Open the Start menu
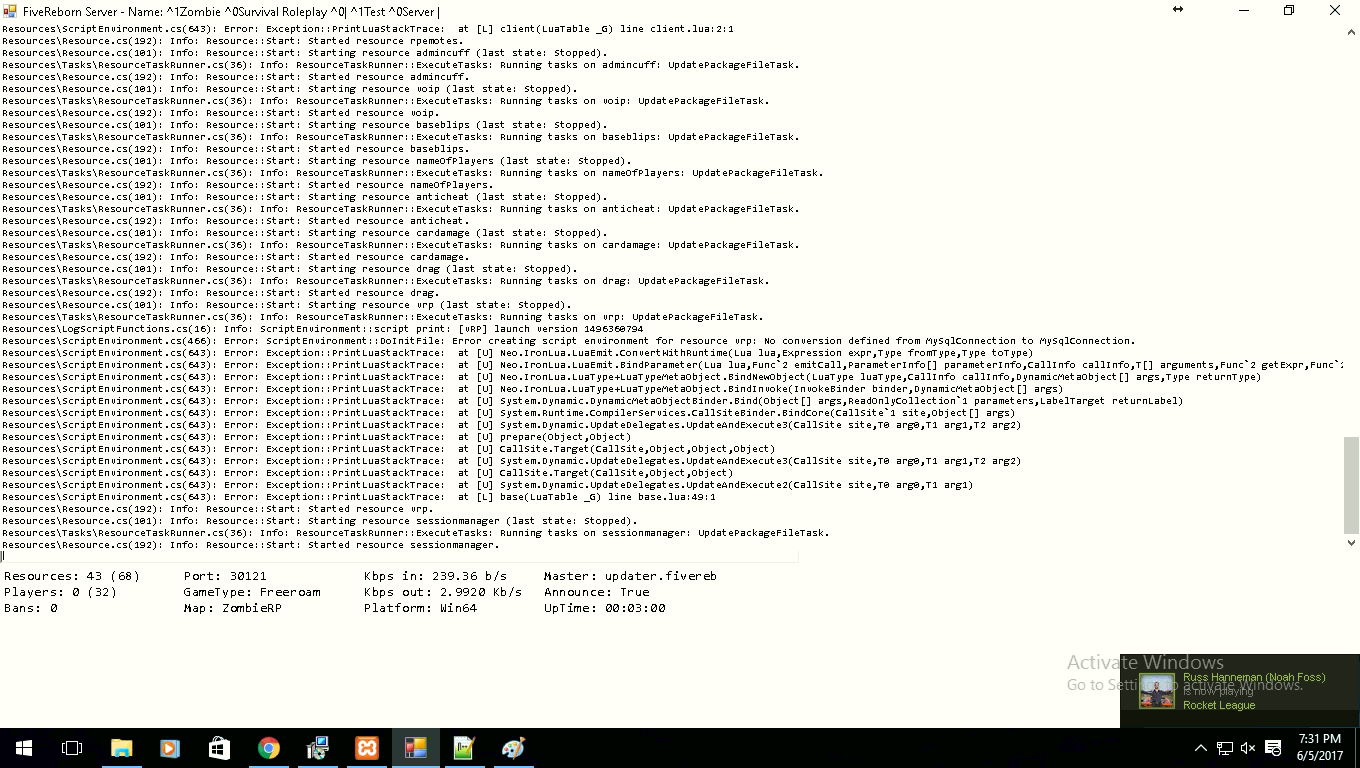Screen dimensions: 1360x768 pyautogui.click(x=23, y=748)
